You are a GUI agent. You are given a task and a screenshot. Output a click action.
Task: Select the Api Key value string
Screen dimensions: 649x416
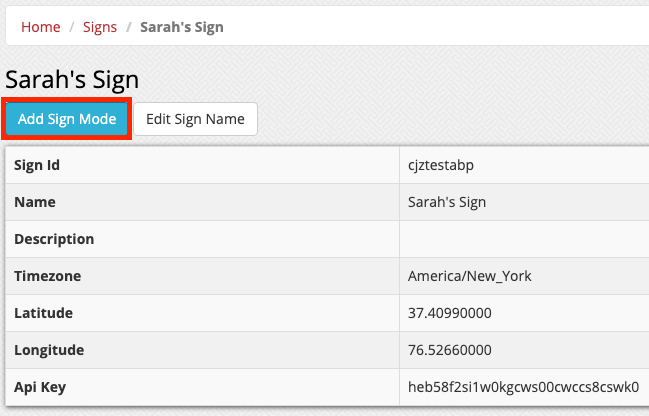pyautogui.click(x=524, y=387)
